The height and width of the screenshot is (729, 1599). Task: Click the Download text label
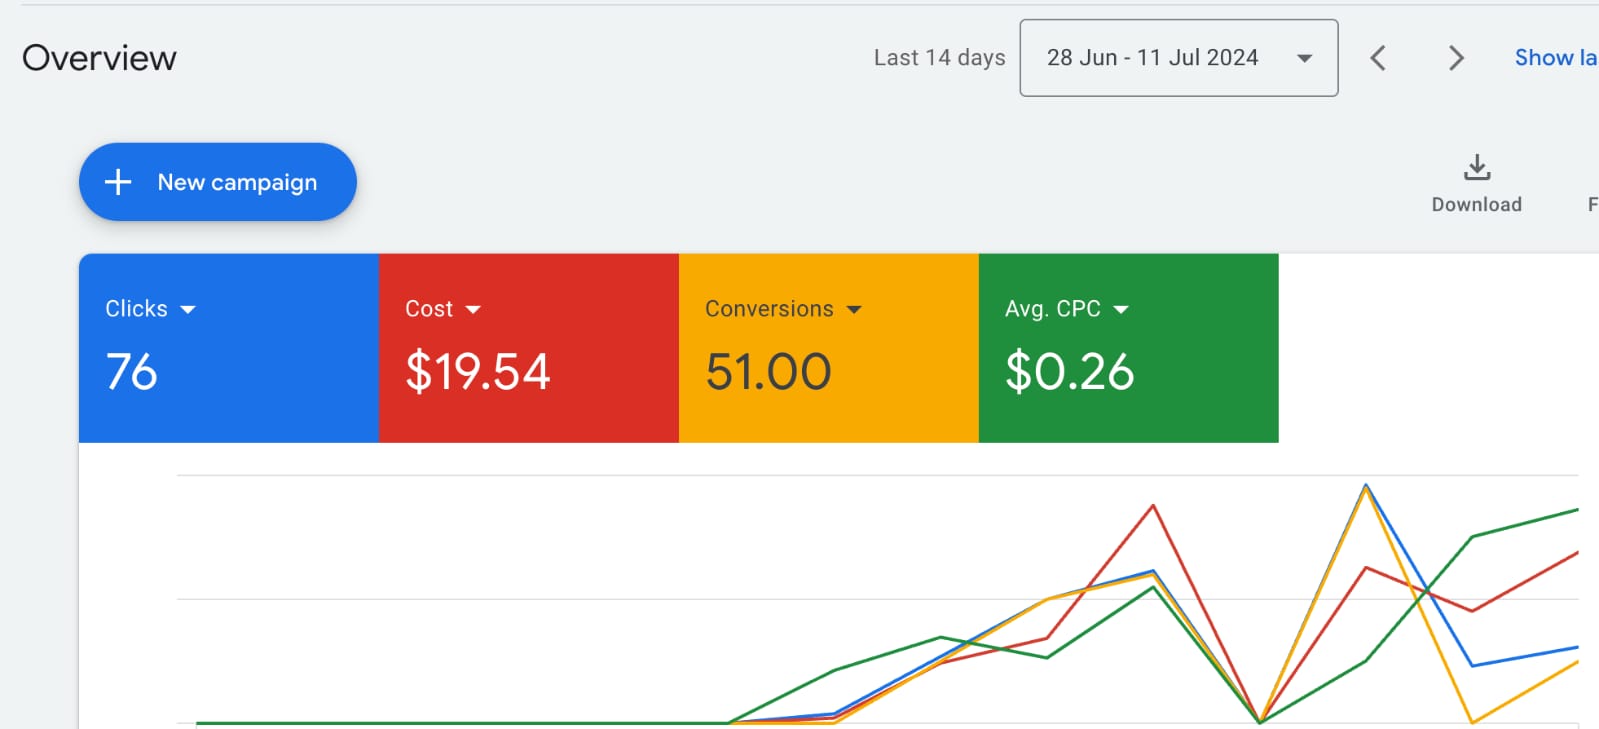pos(1476,205)
